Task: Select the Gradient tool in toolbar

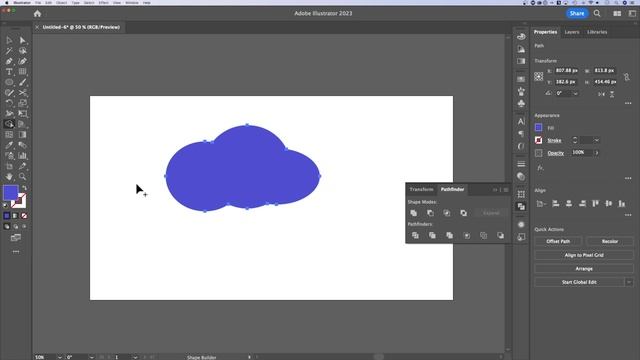Action: (22, 135)
